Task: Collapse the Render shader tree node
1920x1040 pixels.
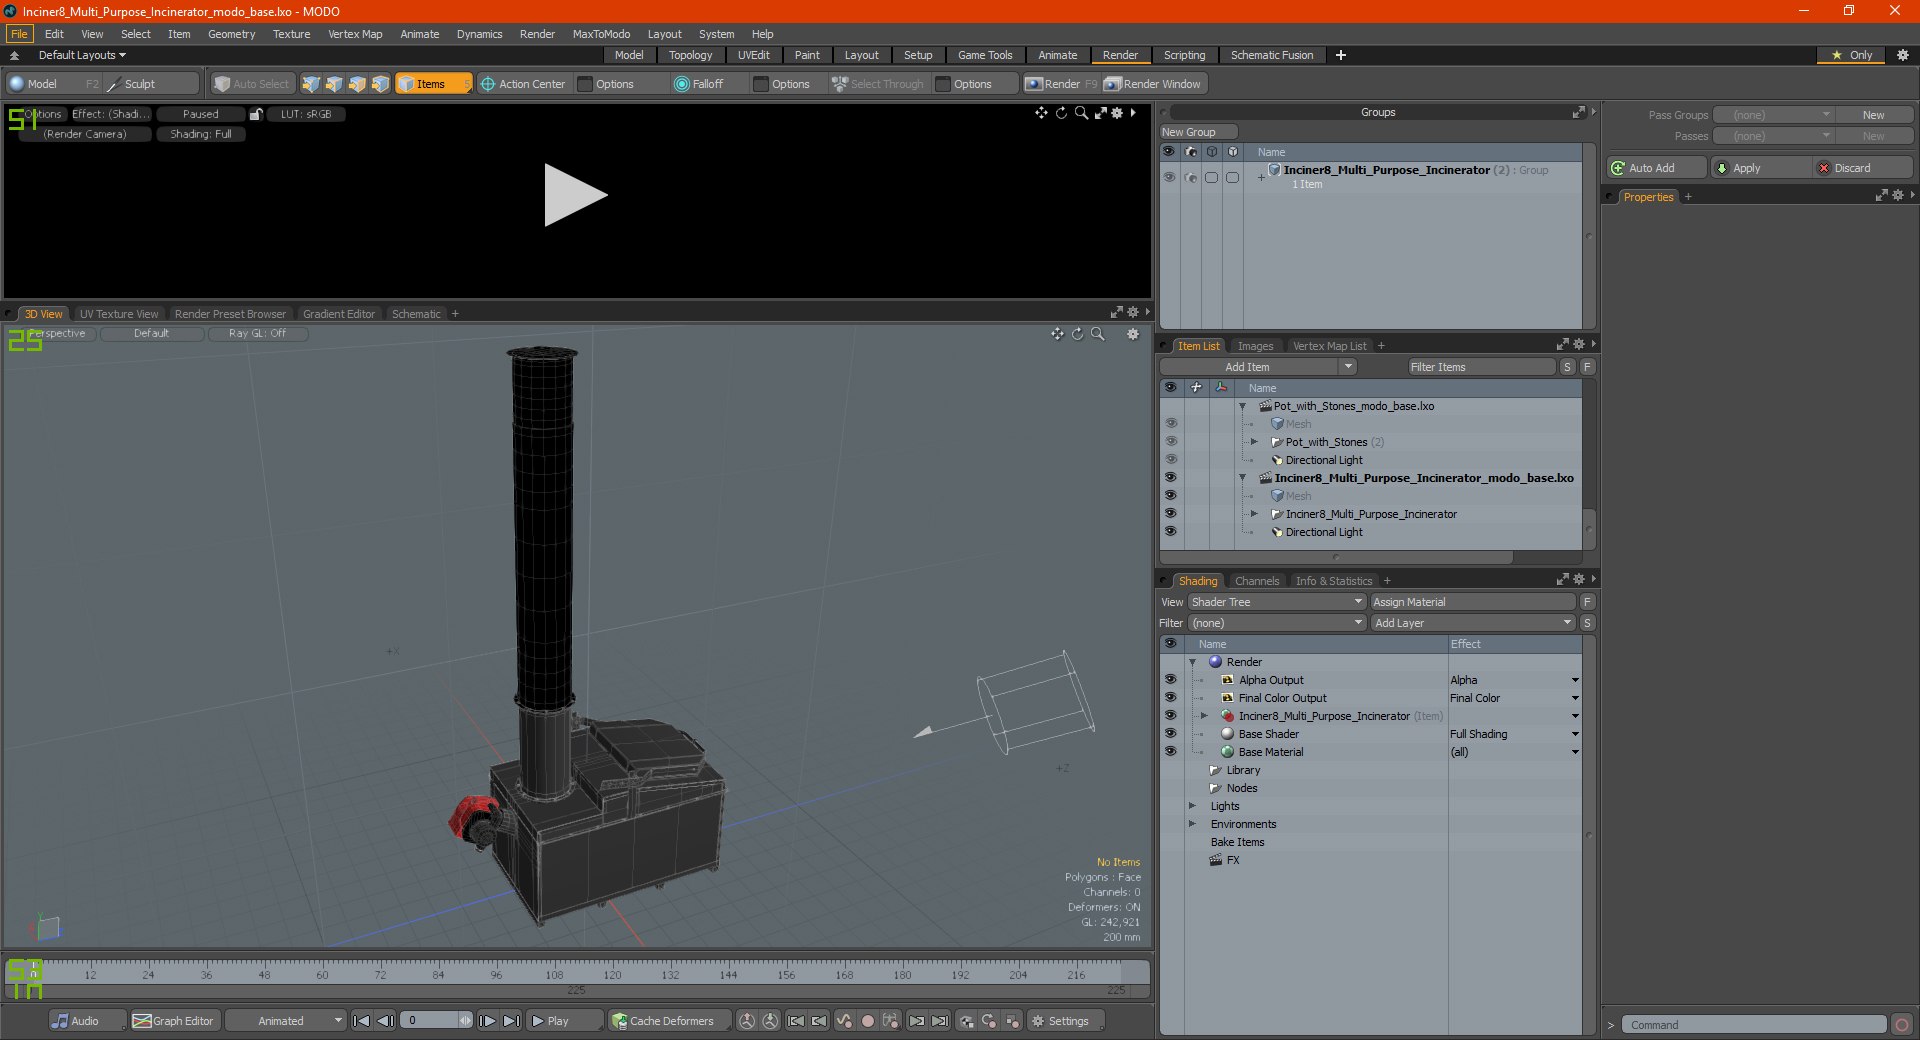Action: click(x=1192, y=662)
